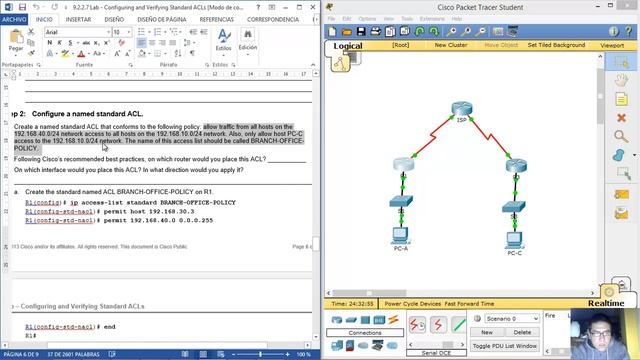Expand the Párrafo dialog launcher
The width and height of the screenshot is (640, 360).
pyautogui.click(x=207, y=65)
